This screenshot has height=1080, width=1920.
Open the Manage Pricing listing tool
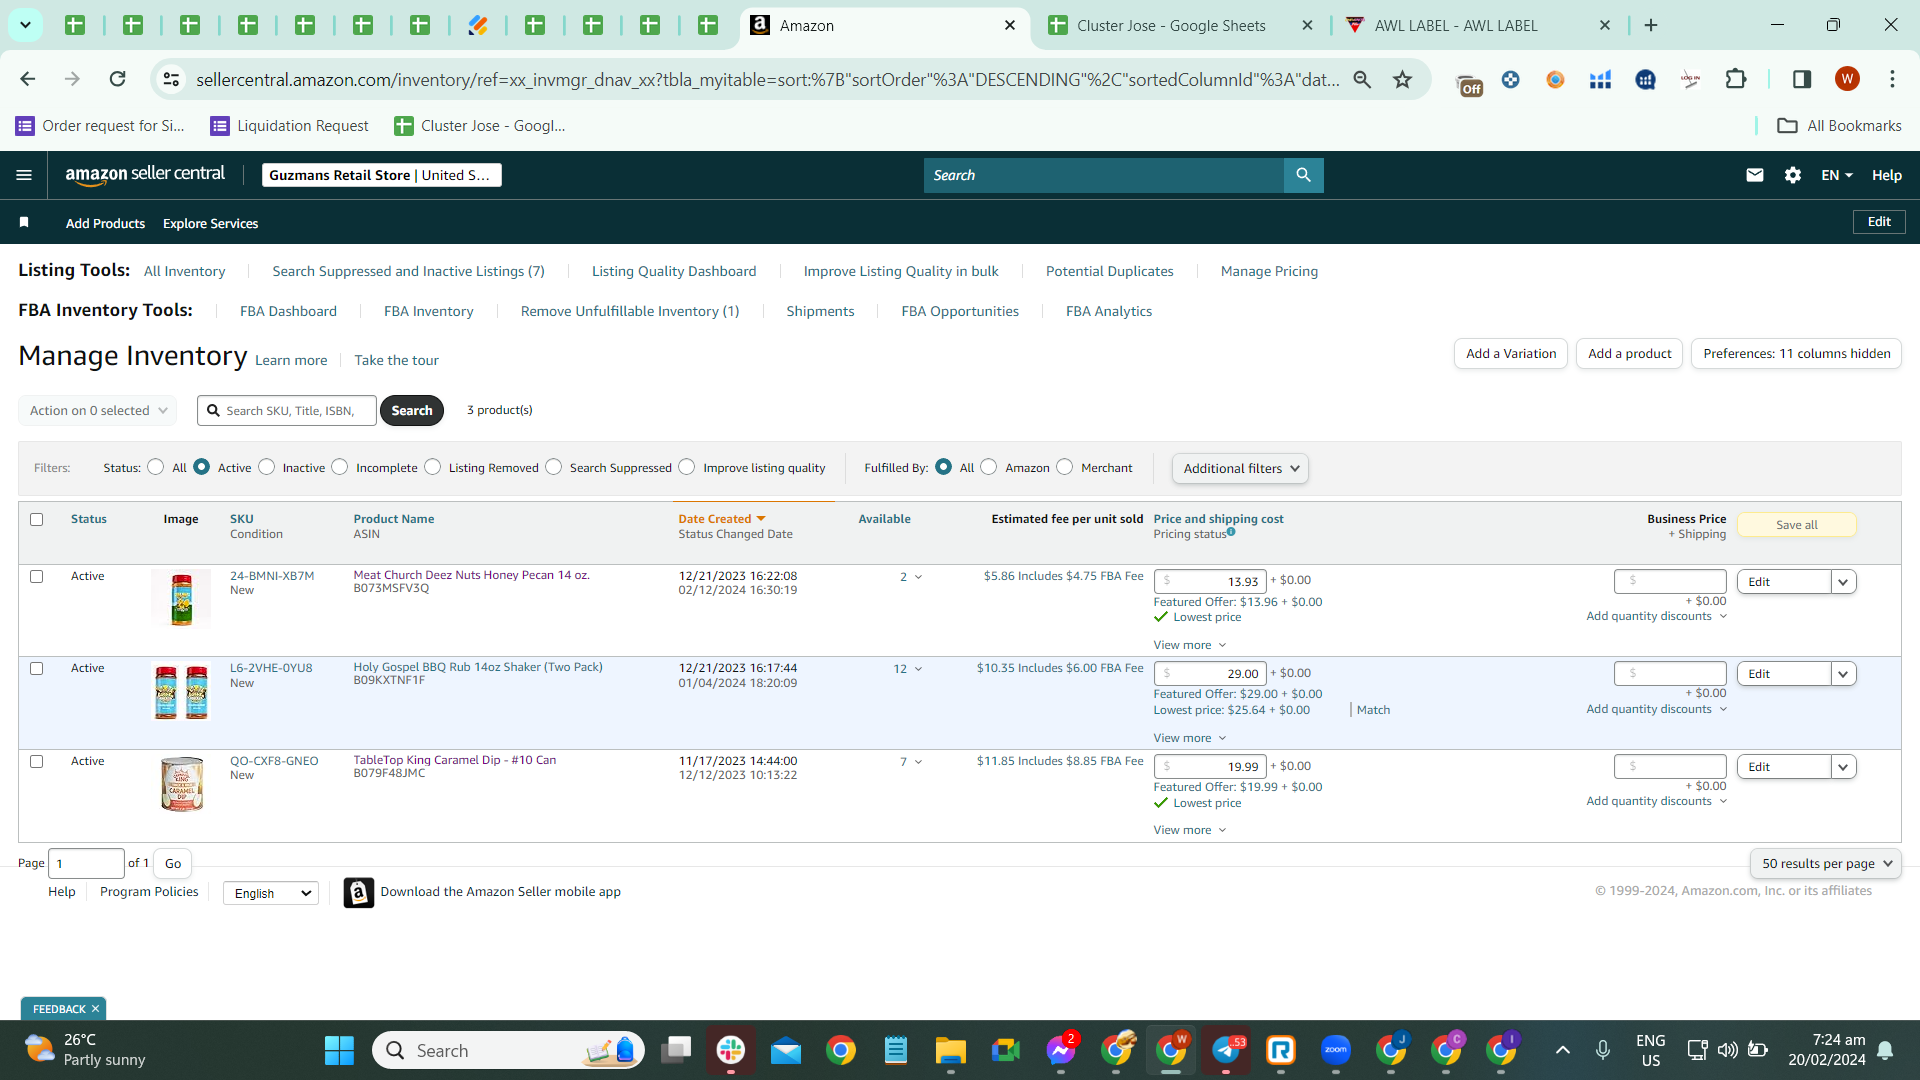(x=1269, y=271)
